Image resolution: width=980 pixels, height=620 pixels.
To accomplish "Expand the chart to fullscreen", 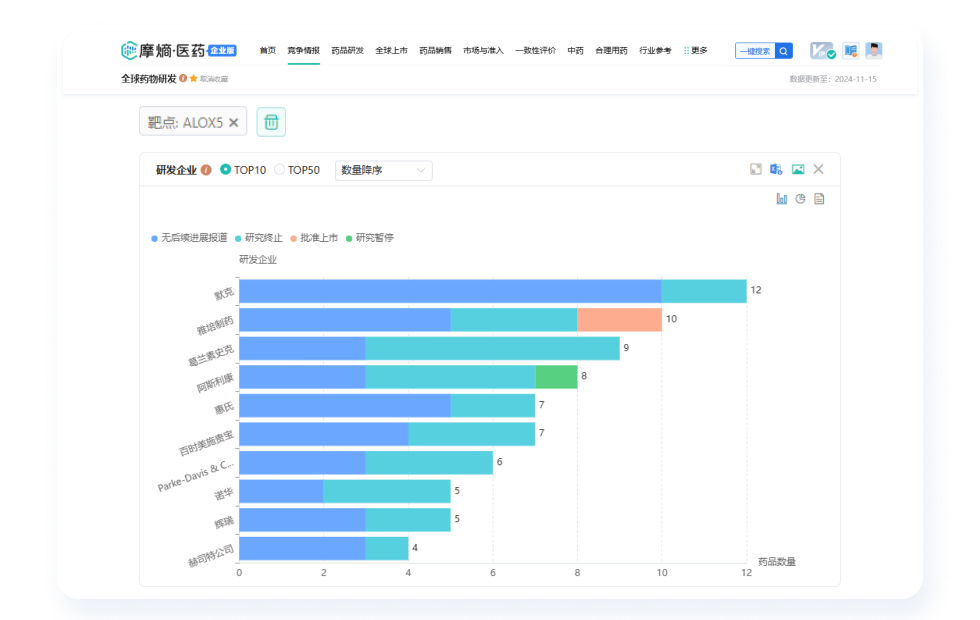I will [x=756, y=169].
